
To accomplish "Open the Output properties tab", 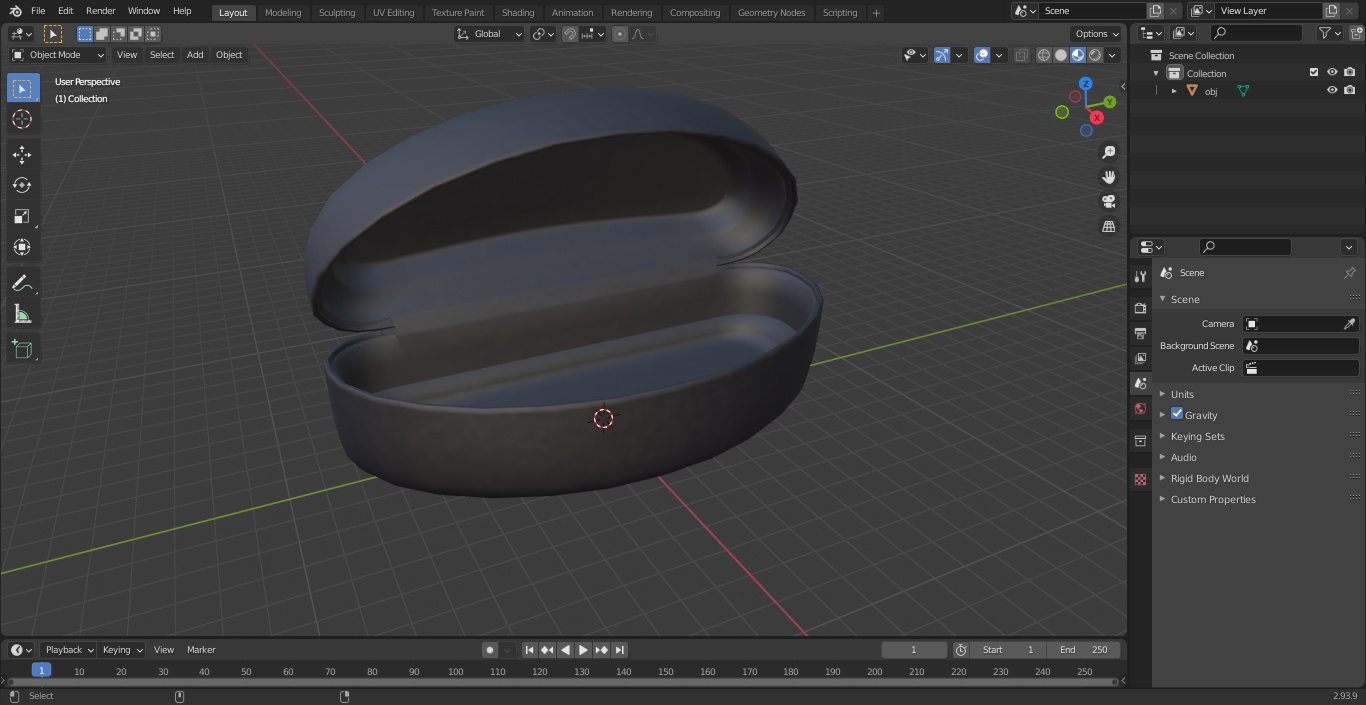I will (1140, 334).
